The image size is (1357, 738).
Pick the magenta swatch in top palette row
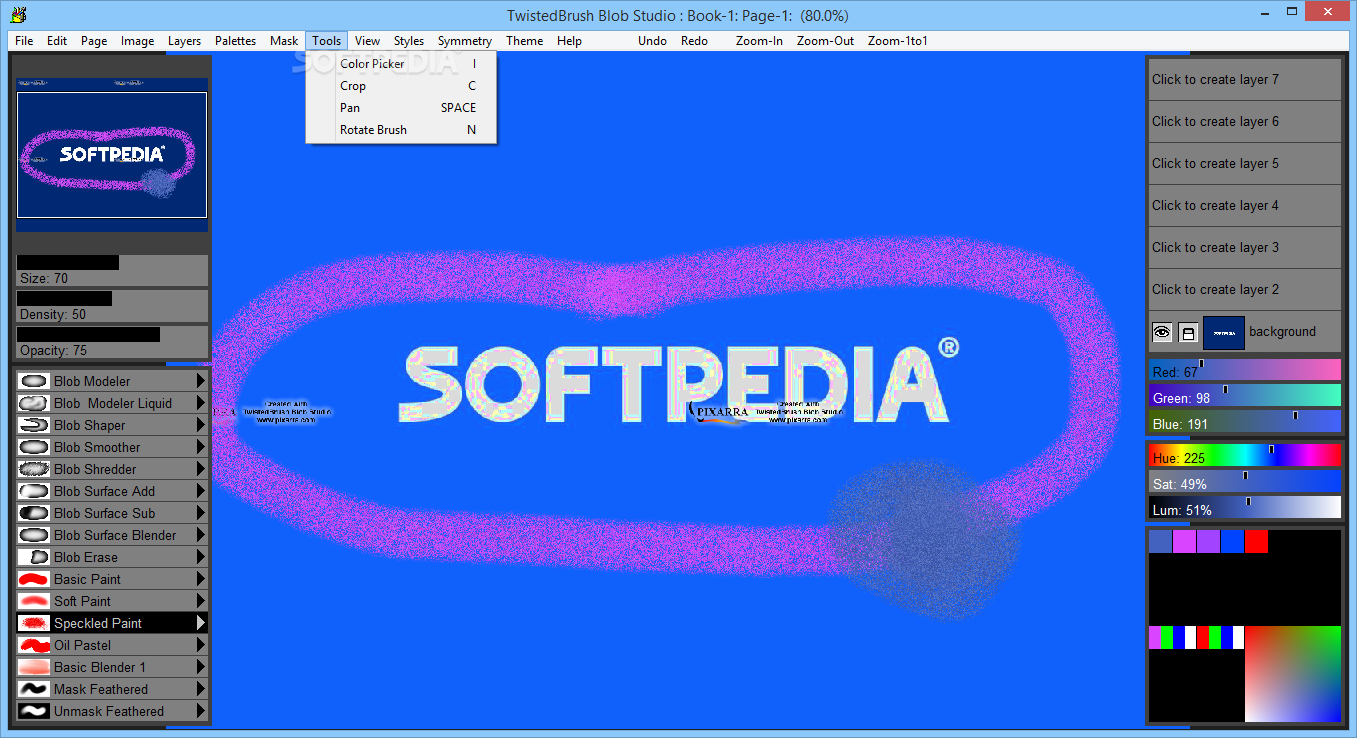pyautogui.click(x=1184, y=541)
